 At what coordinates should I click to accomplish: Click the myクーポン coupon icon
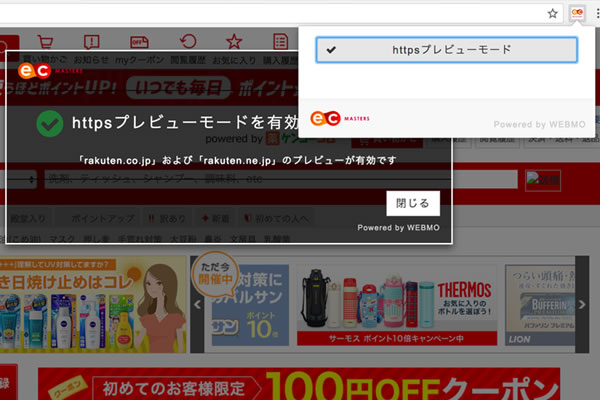139,42
